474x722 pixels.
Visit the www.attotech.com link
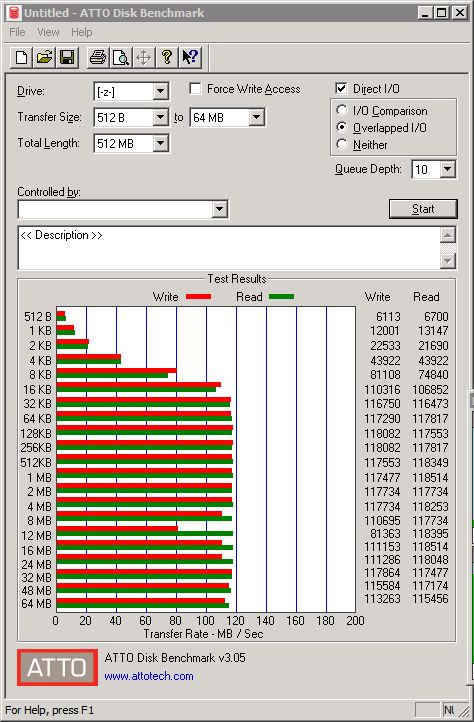[x=149, y=676]
